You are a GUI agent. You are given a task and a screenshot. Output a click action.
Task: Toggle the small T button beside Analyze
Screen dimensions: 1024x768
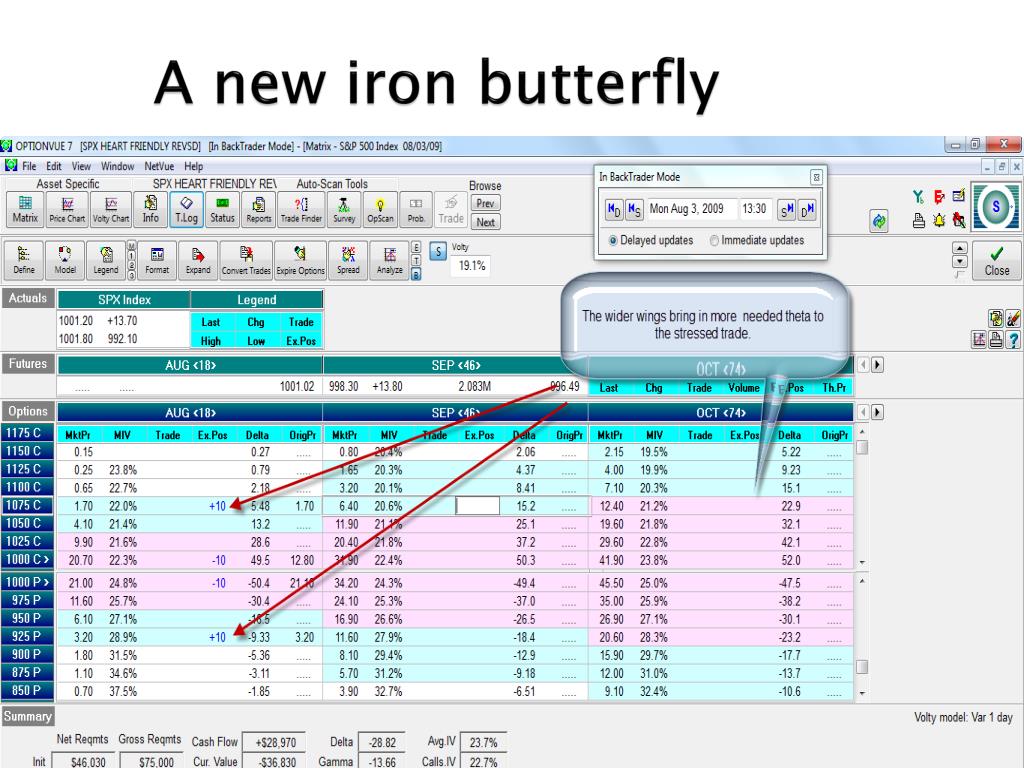[x=416, y=261]
